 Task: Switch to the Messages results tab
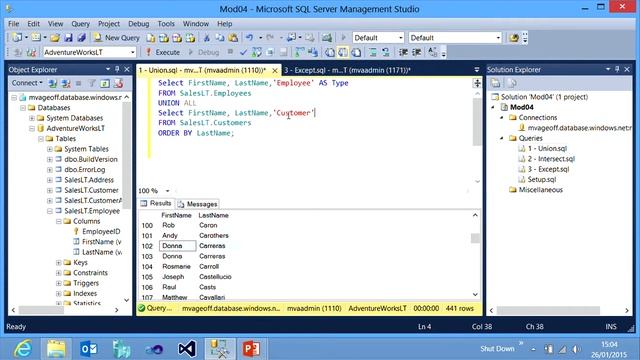(x=198, y=204)
